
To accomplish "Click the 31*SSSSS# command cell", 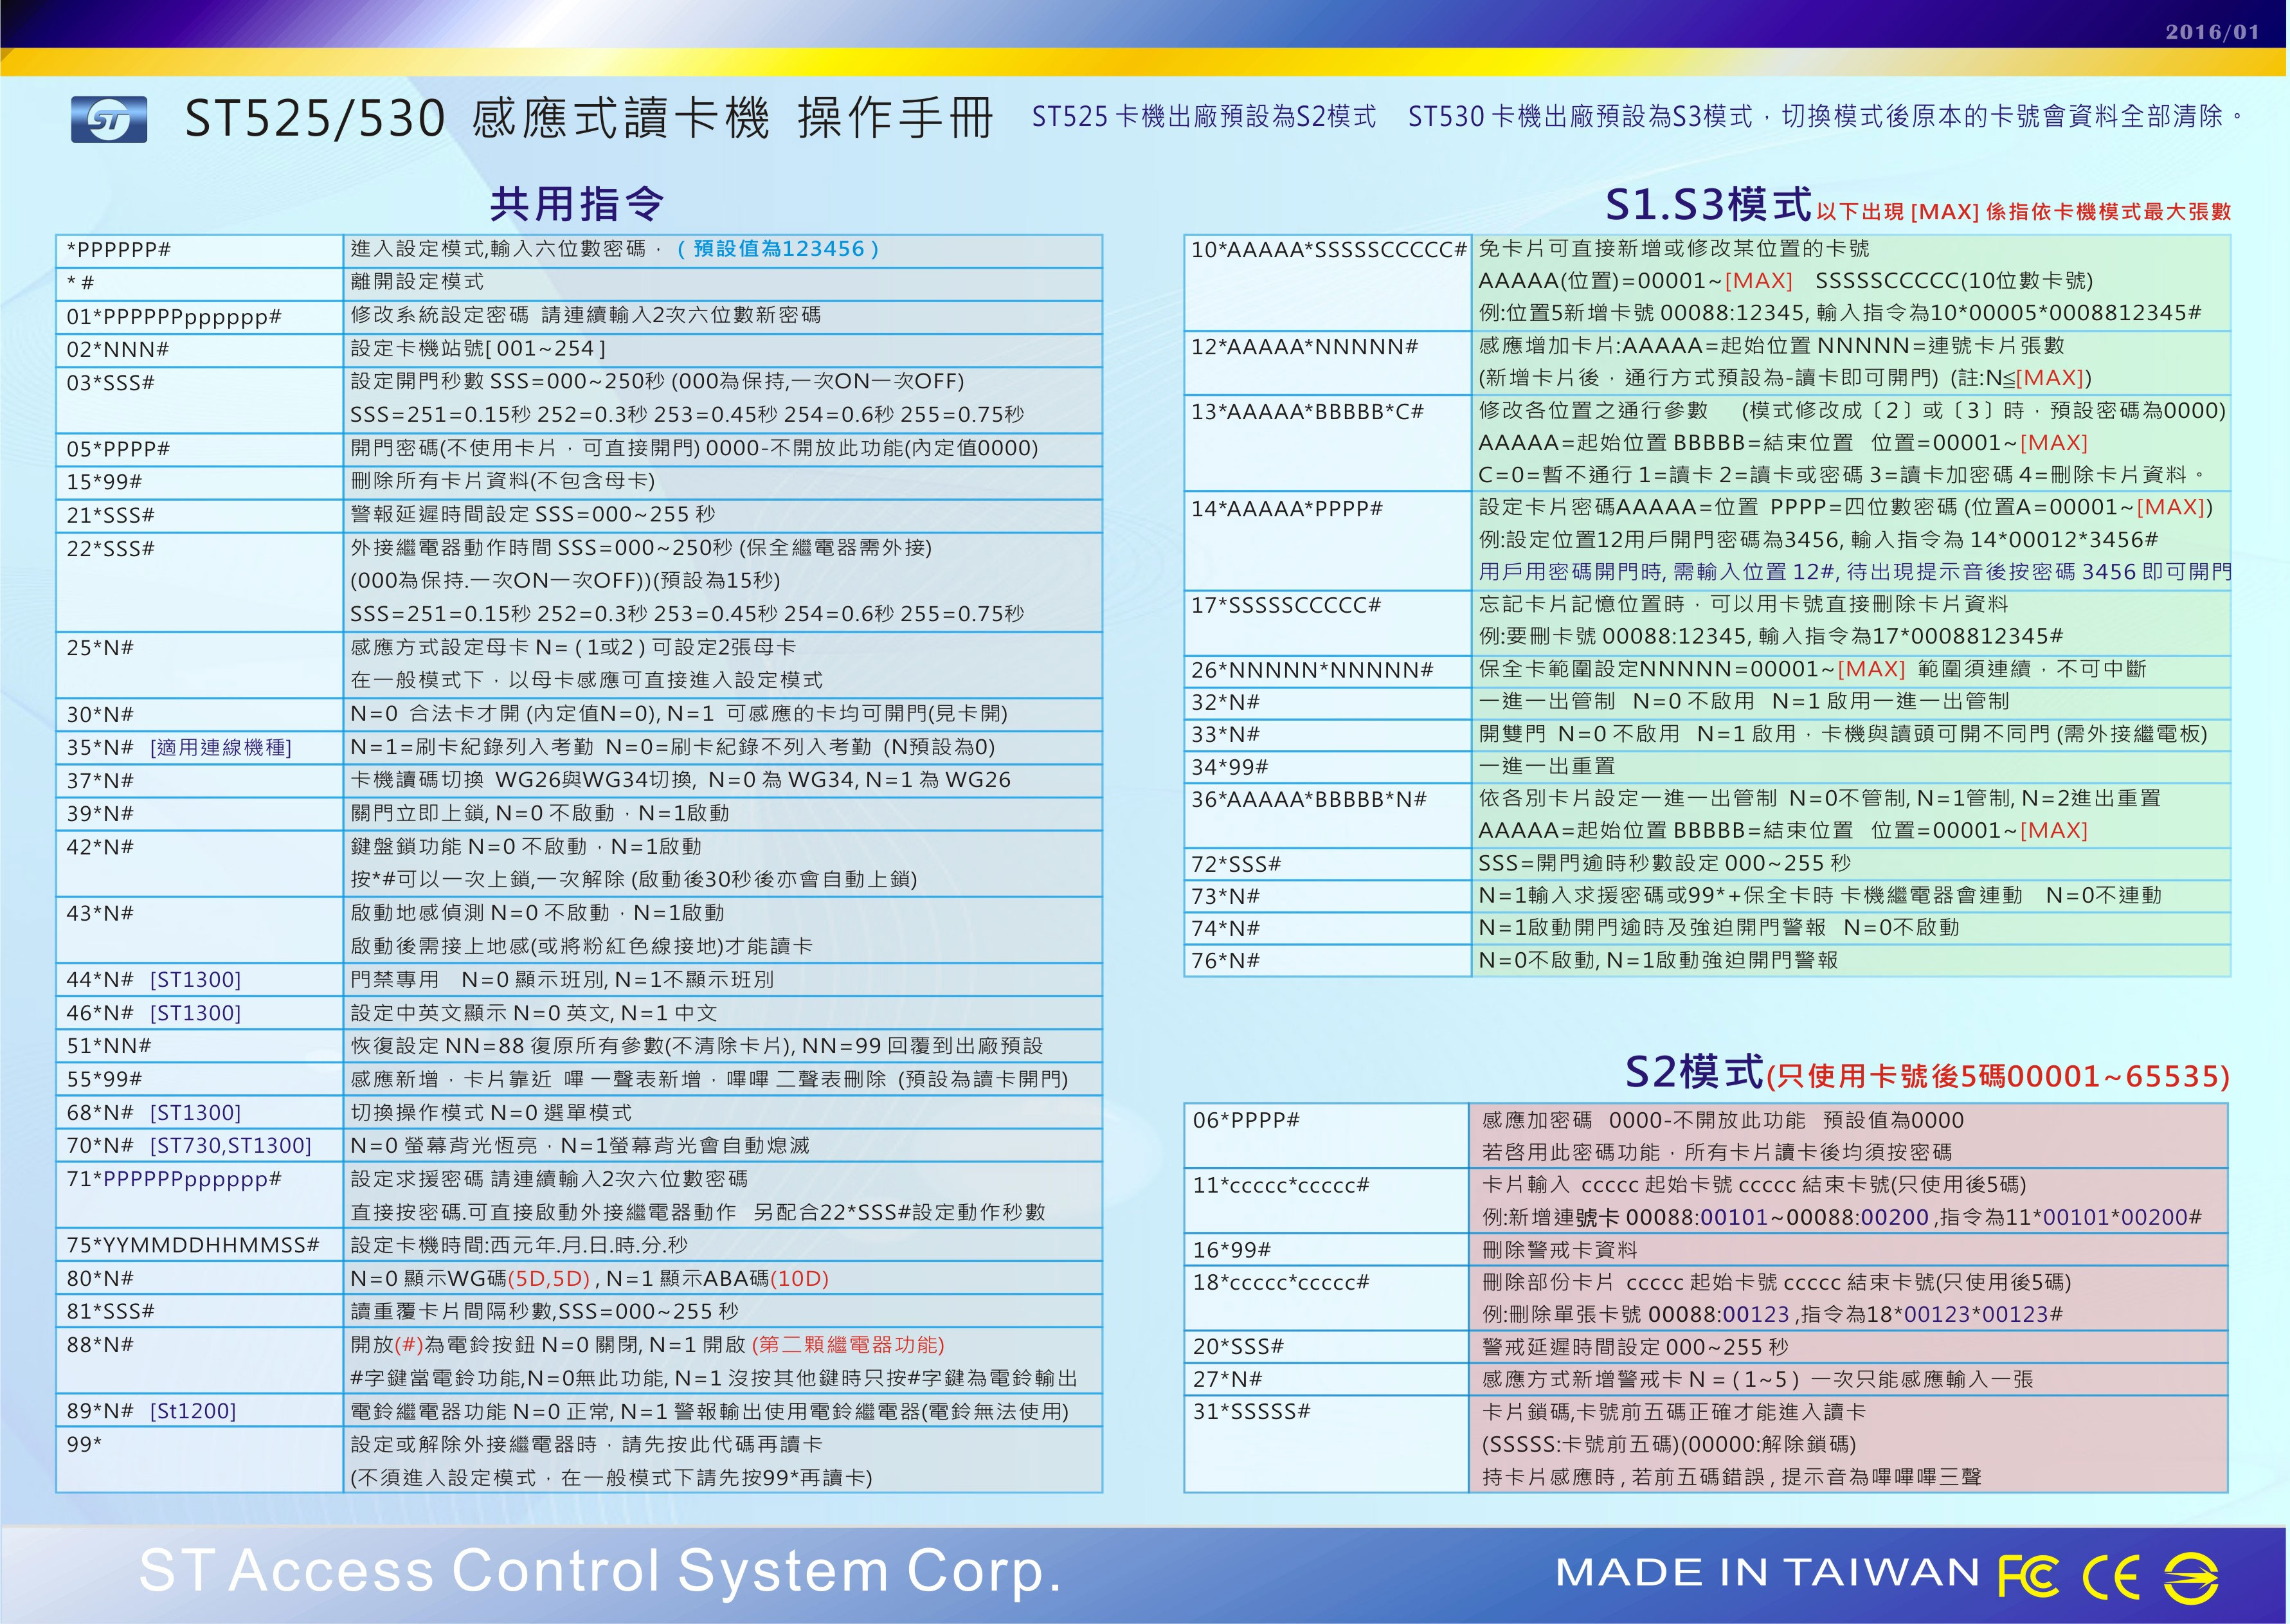I will 1327,1444.
